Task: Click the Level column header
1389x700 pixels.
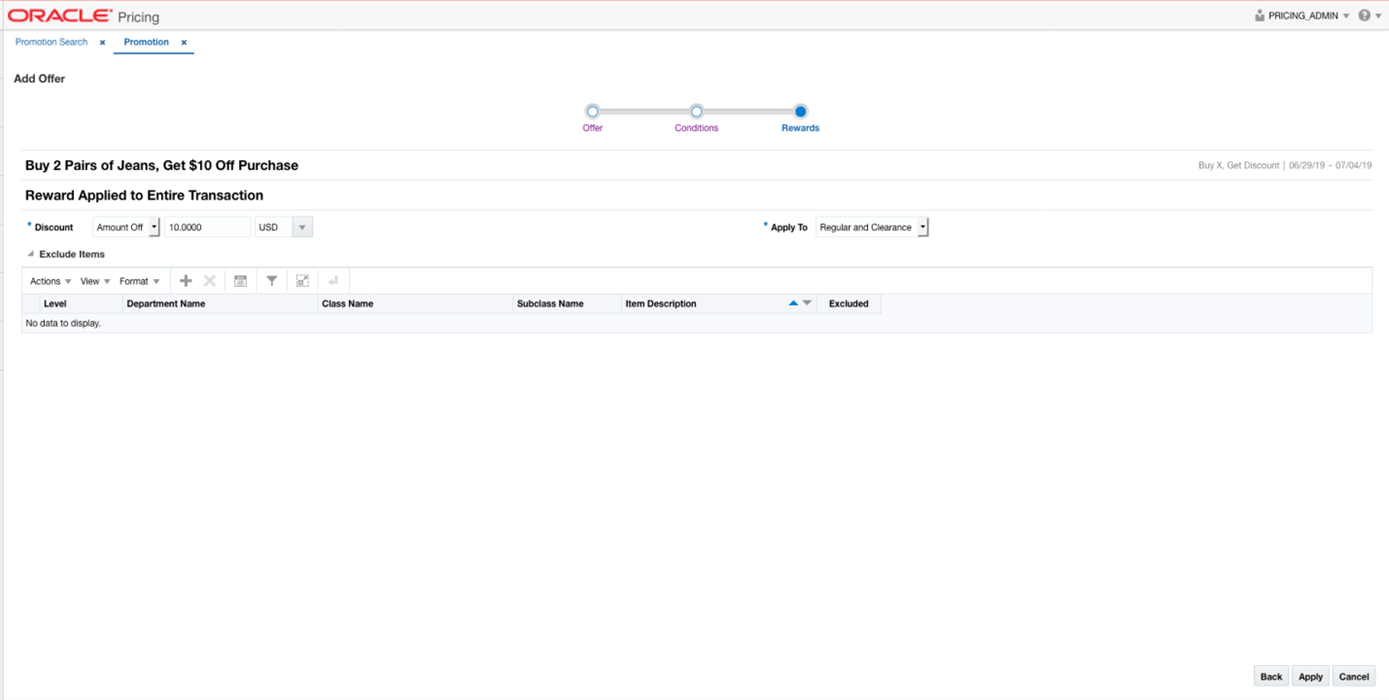Action: point(82,303)
